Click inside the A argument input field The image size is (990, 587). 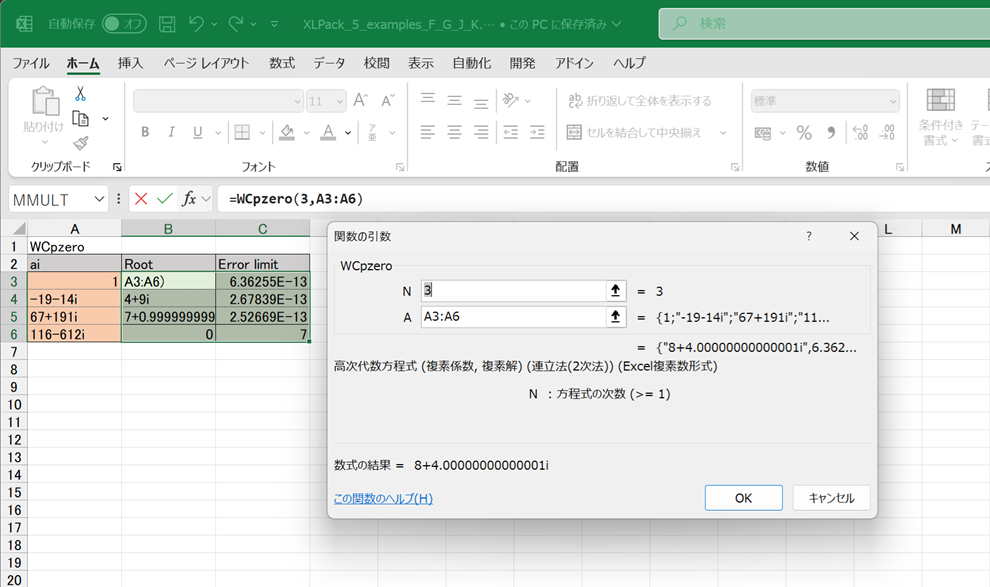[512, 317]
